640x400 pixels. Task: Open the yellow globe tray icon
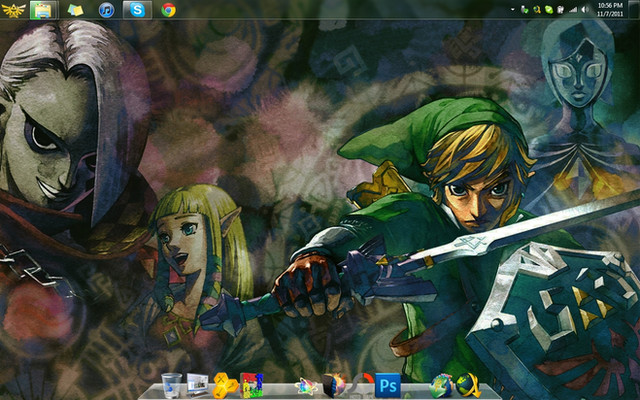coord(537,9)
